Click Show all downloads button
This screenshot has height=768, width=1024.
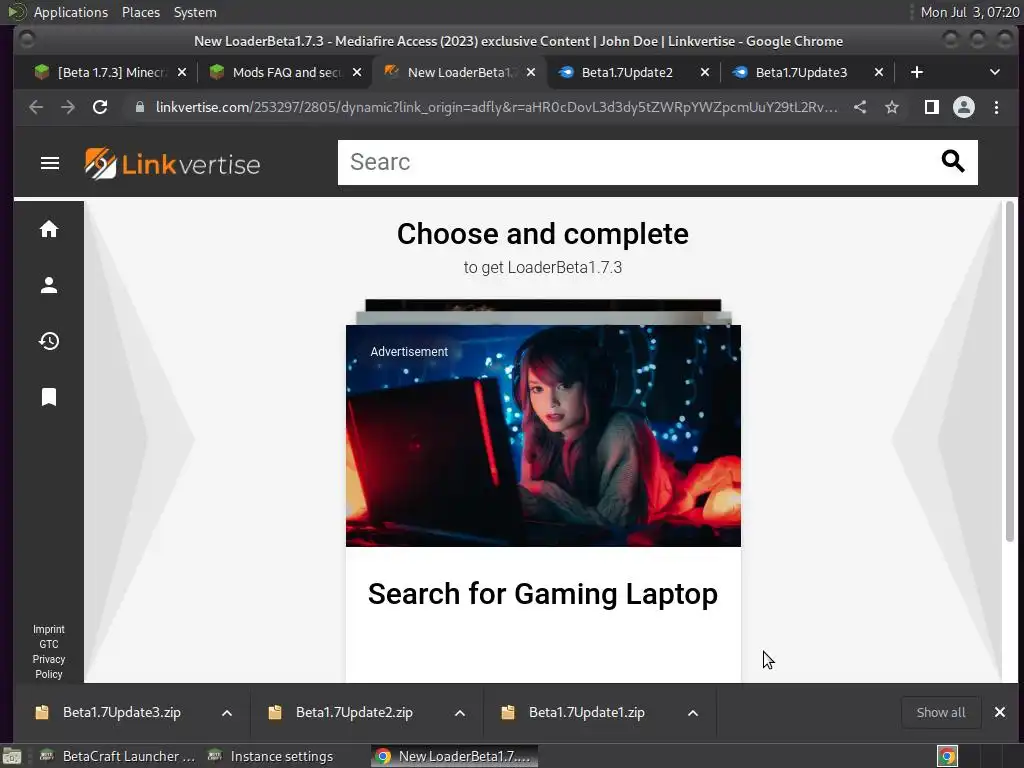pyautogui.click(x=940, y=712)
